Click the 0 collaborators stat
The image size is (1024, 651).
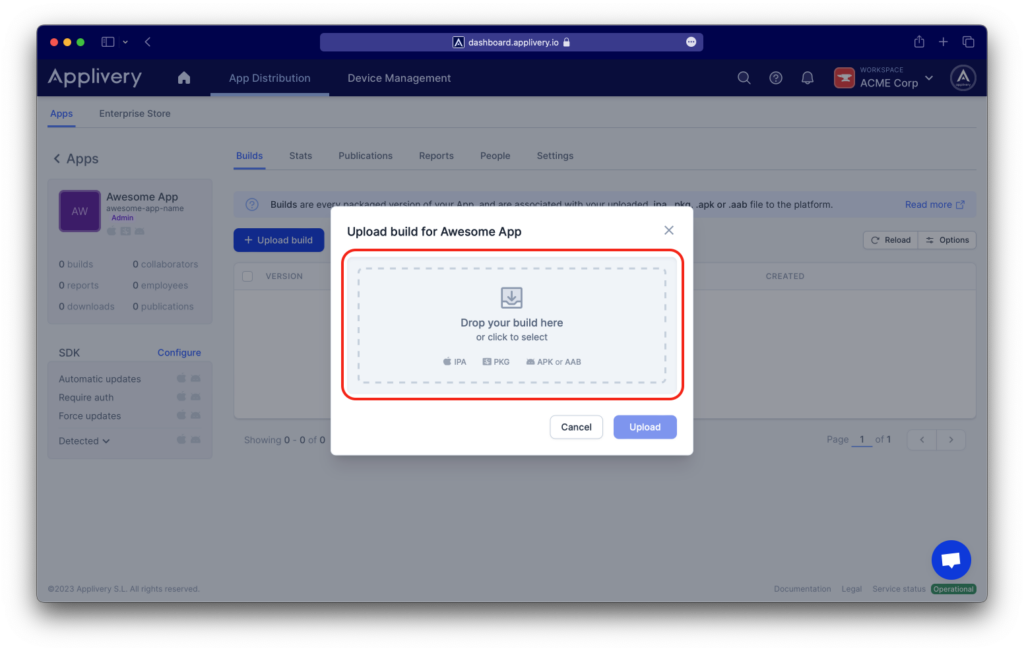coord(165,264)
